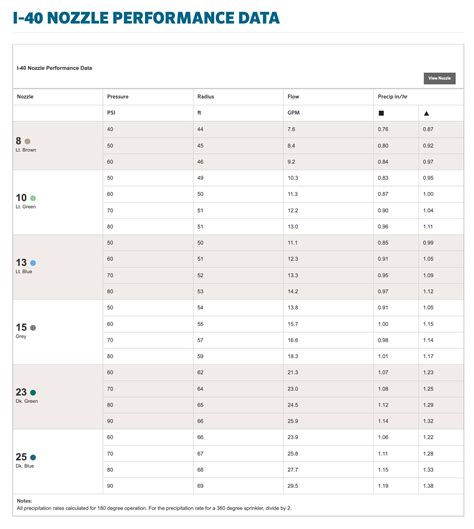Click the 10.3 flow value
The height and width of the screenshot is (529, 474).
tap(292, 178)
